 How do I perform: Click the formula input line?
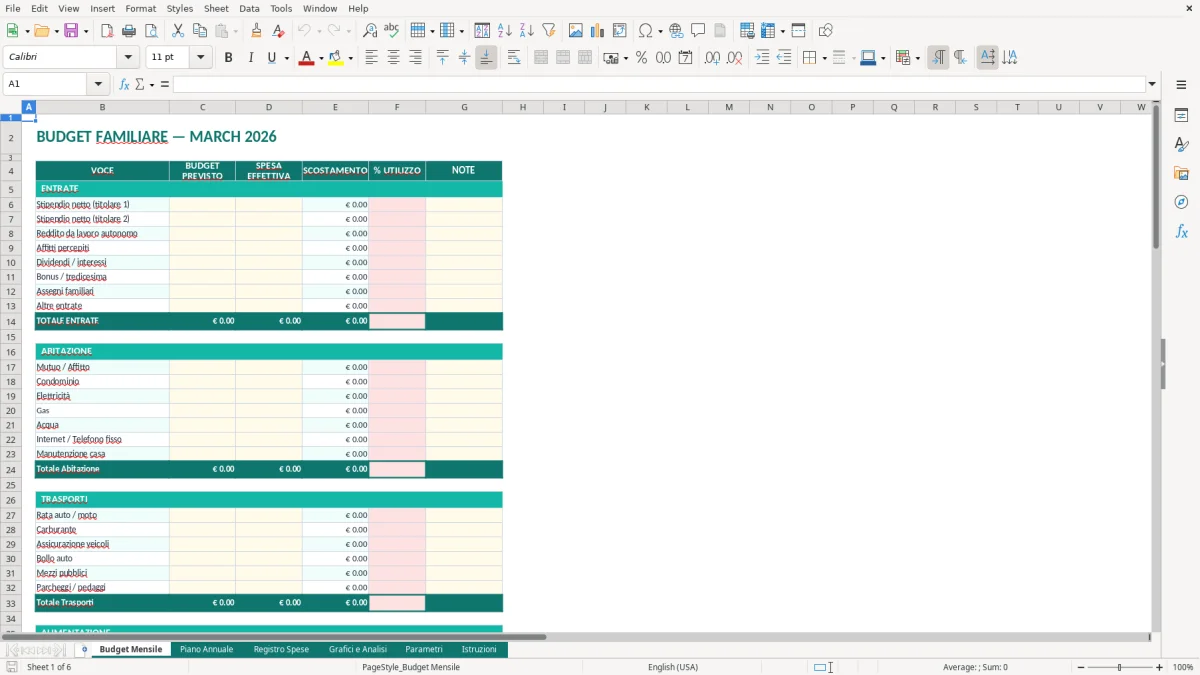click(659, 84)
